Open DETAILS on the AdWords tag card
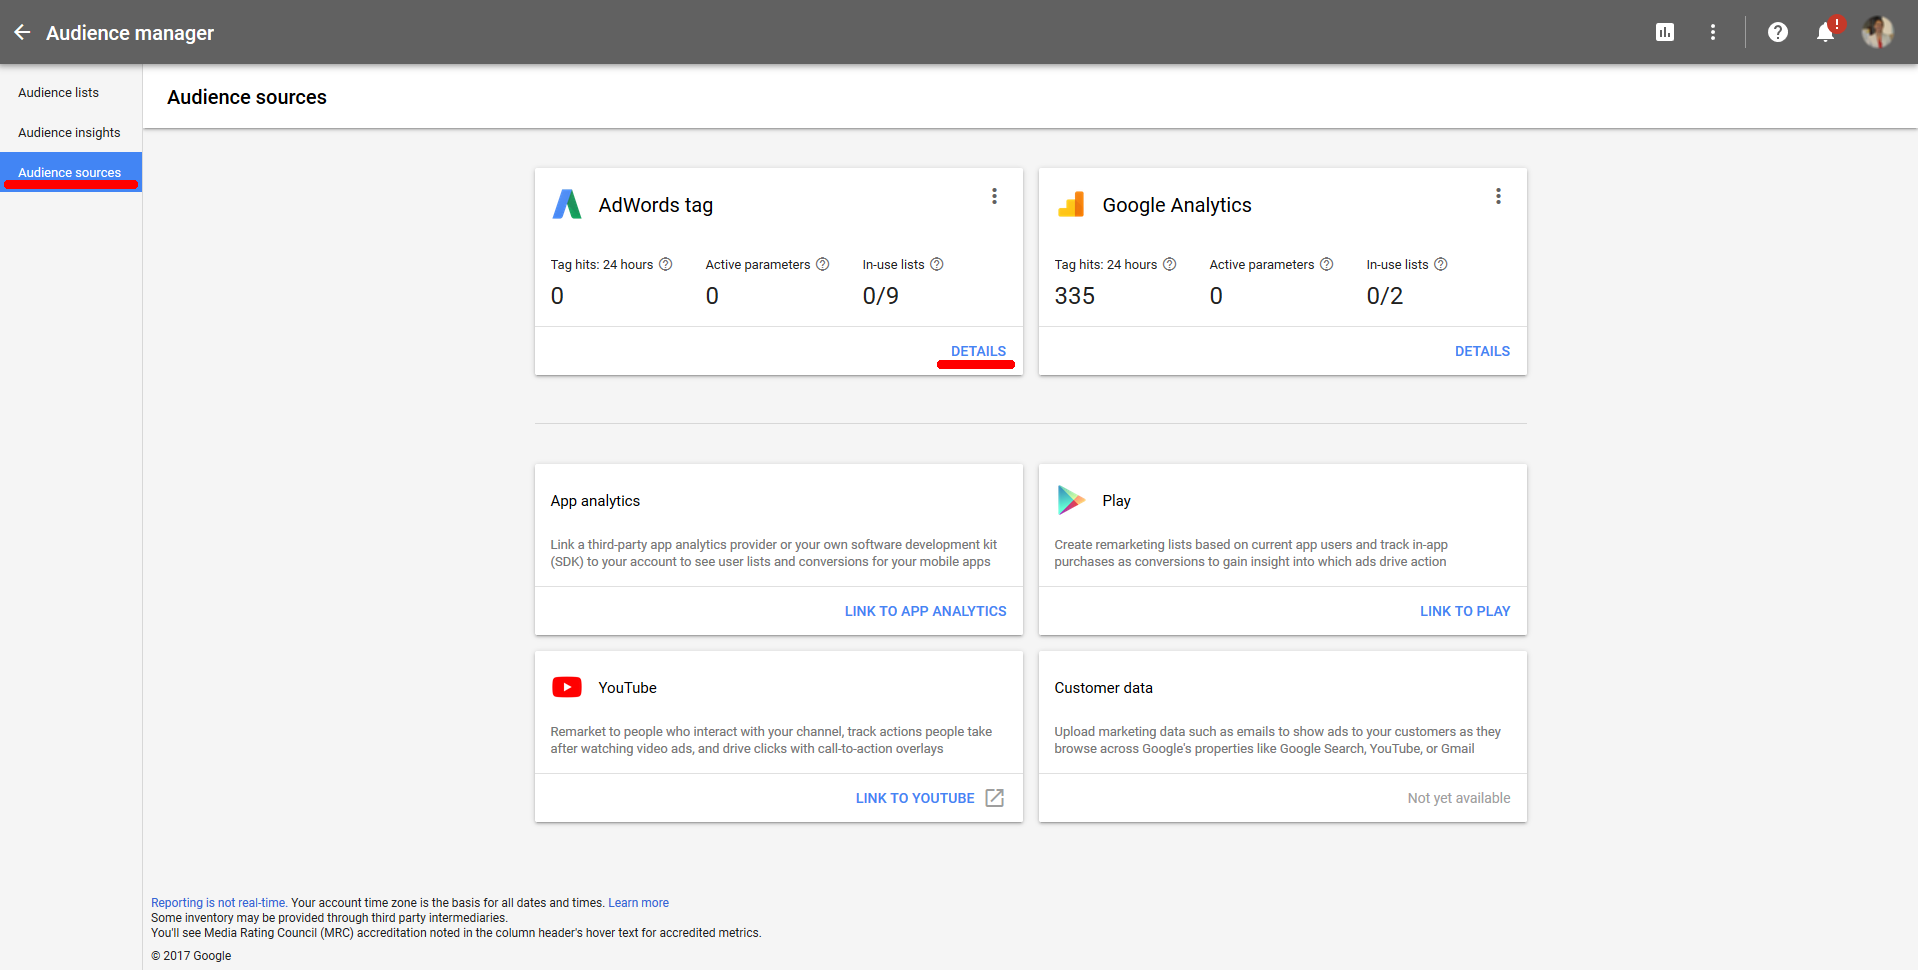The height and width of the screenshot is (970, 1918). 977,351
